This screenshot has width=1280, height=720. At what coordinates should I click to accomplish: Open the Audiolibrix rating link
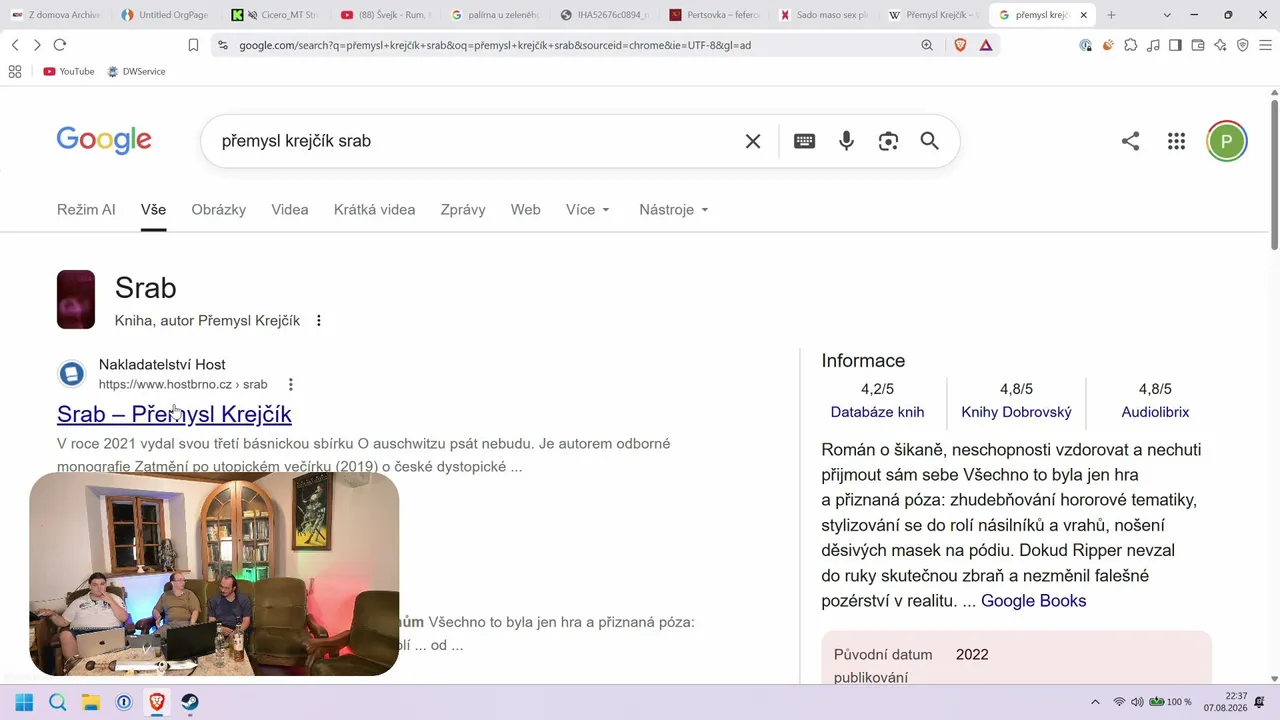click(1155, 412)
